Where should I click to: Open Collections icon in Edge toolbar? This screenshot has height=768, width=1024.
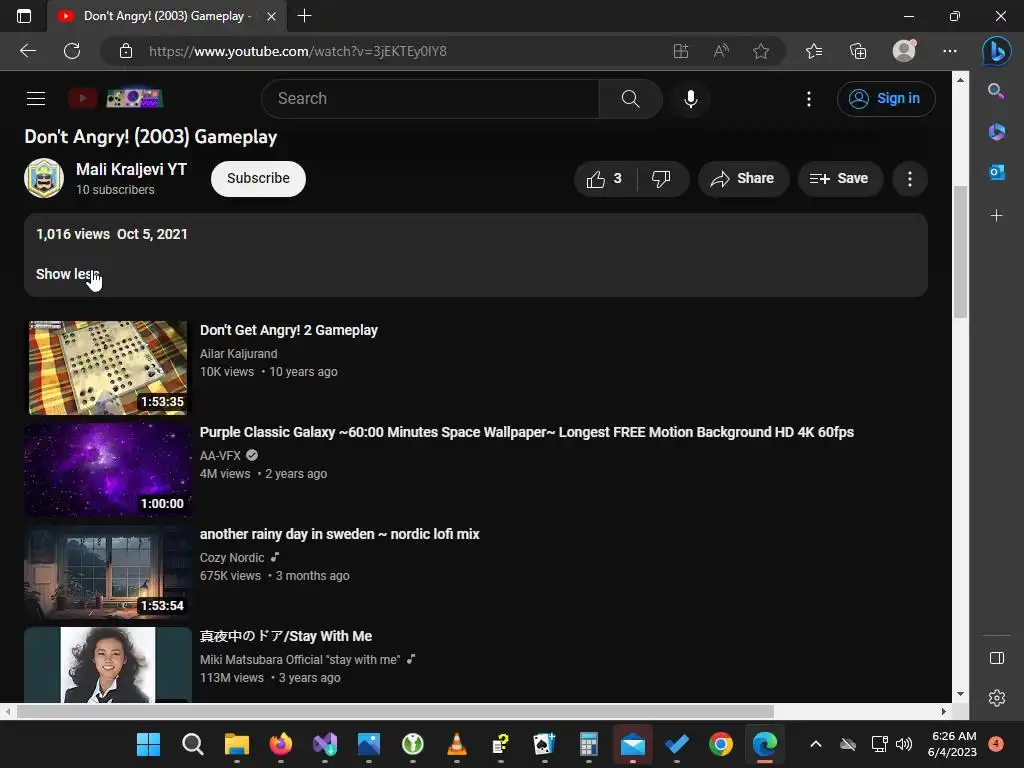(857, 51)
